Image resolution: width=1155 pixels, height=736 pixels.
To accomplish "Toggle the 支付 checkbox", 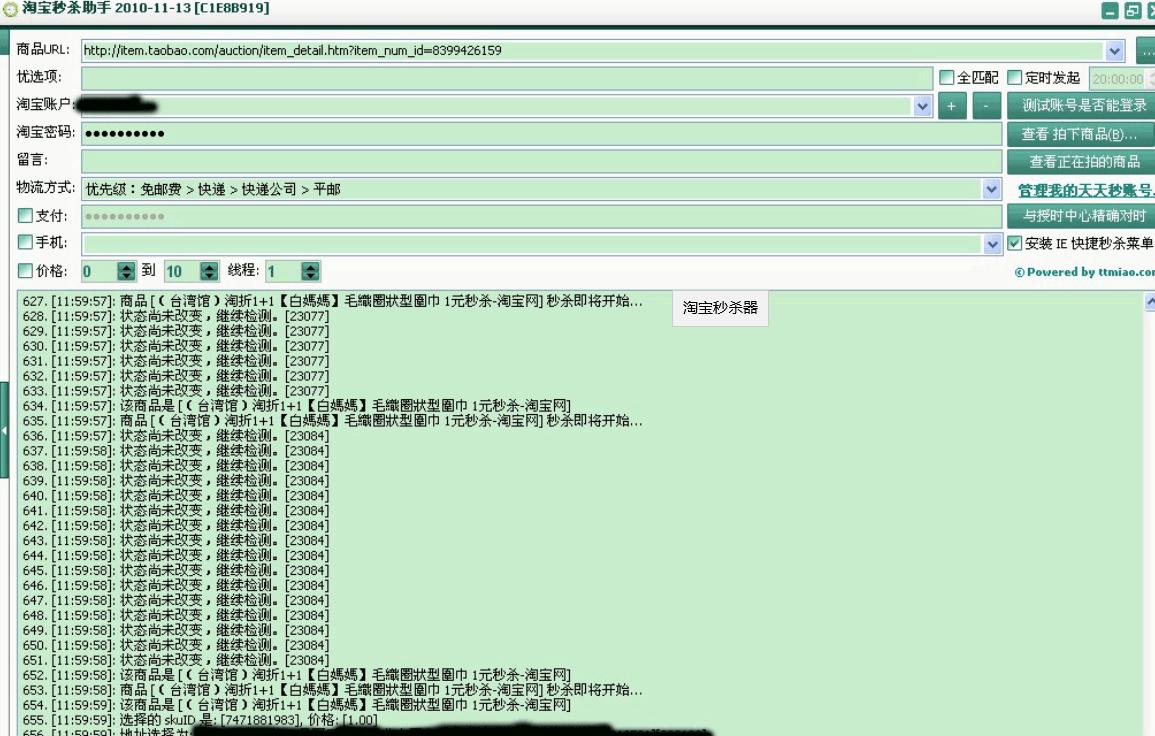I will tap(25, 215).
